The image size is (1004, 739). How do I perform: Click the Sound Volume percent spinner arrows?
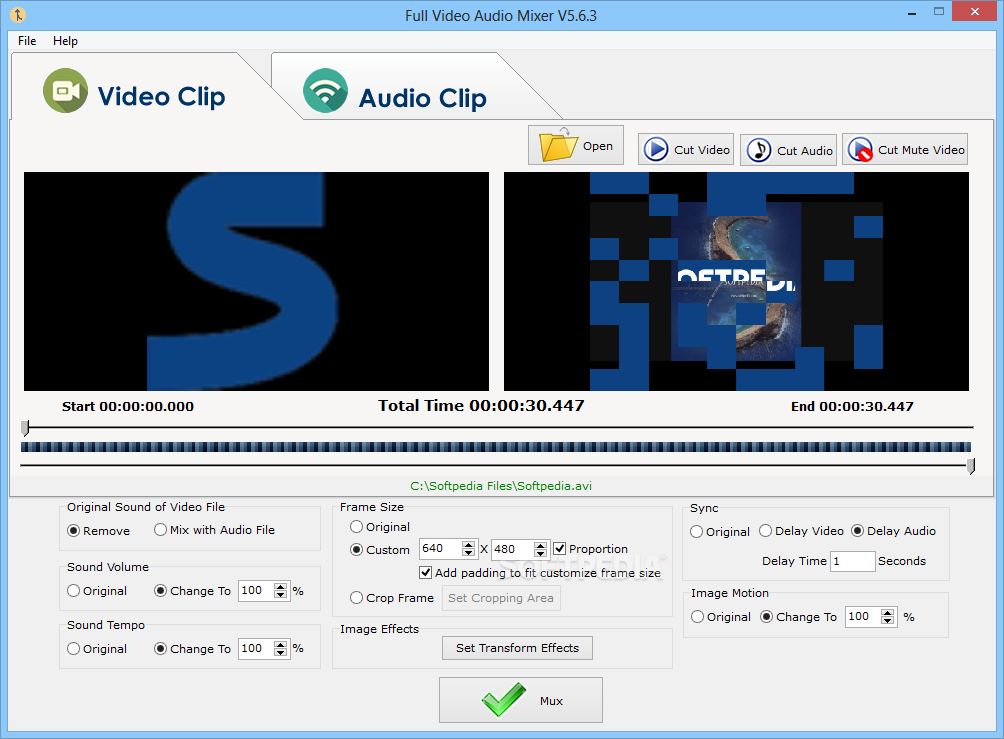point(280,590)
